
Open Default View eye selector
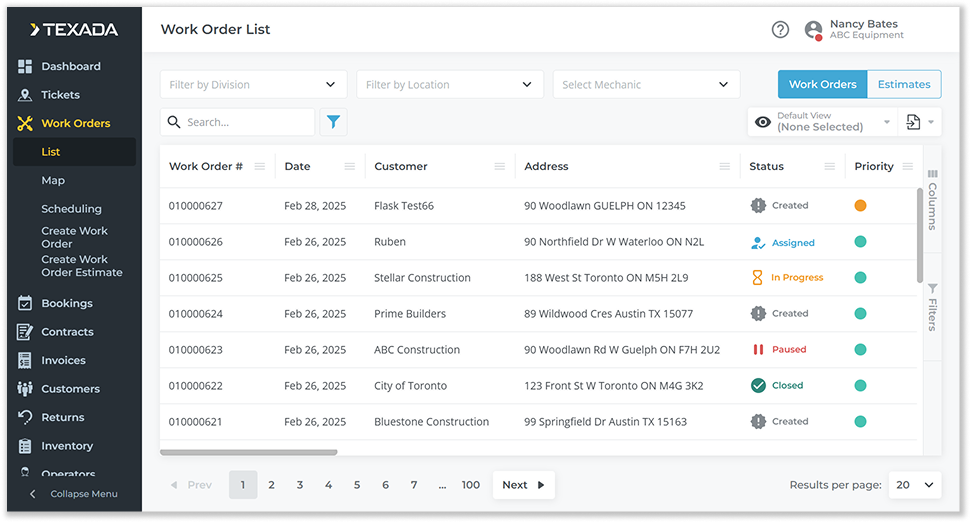tap(821, 122)
